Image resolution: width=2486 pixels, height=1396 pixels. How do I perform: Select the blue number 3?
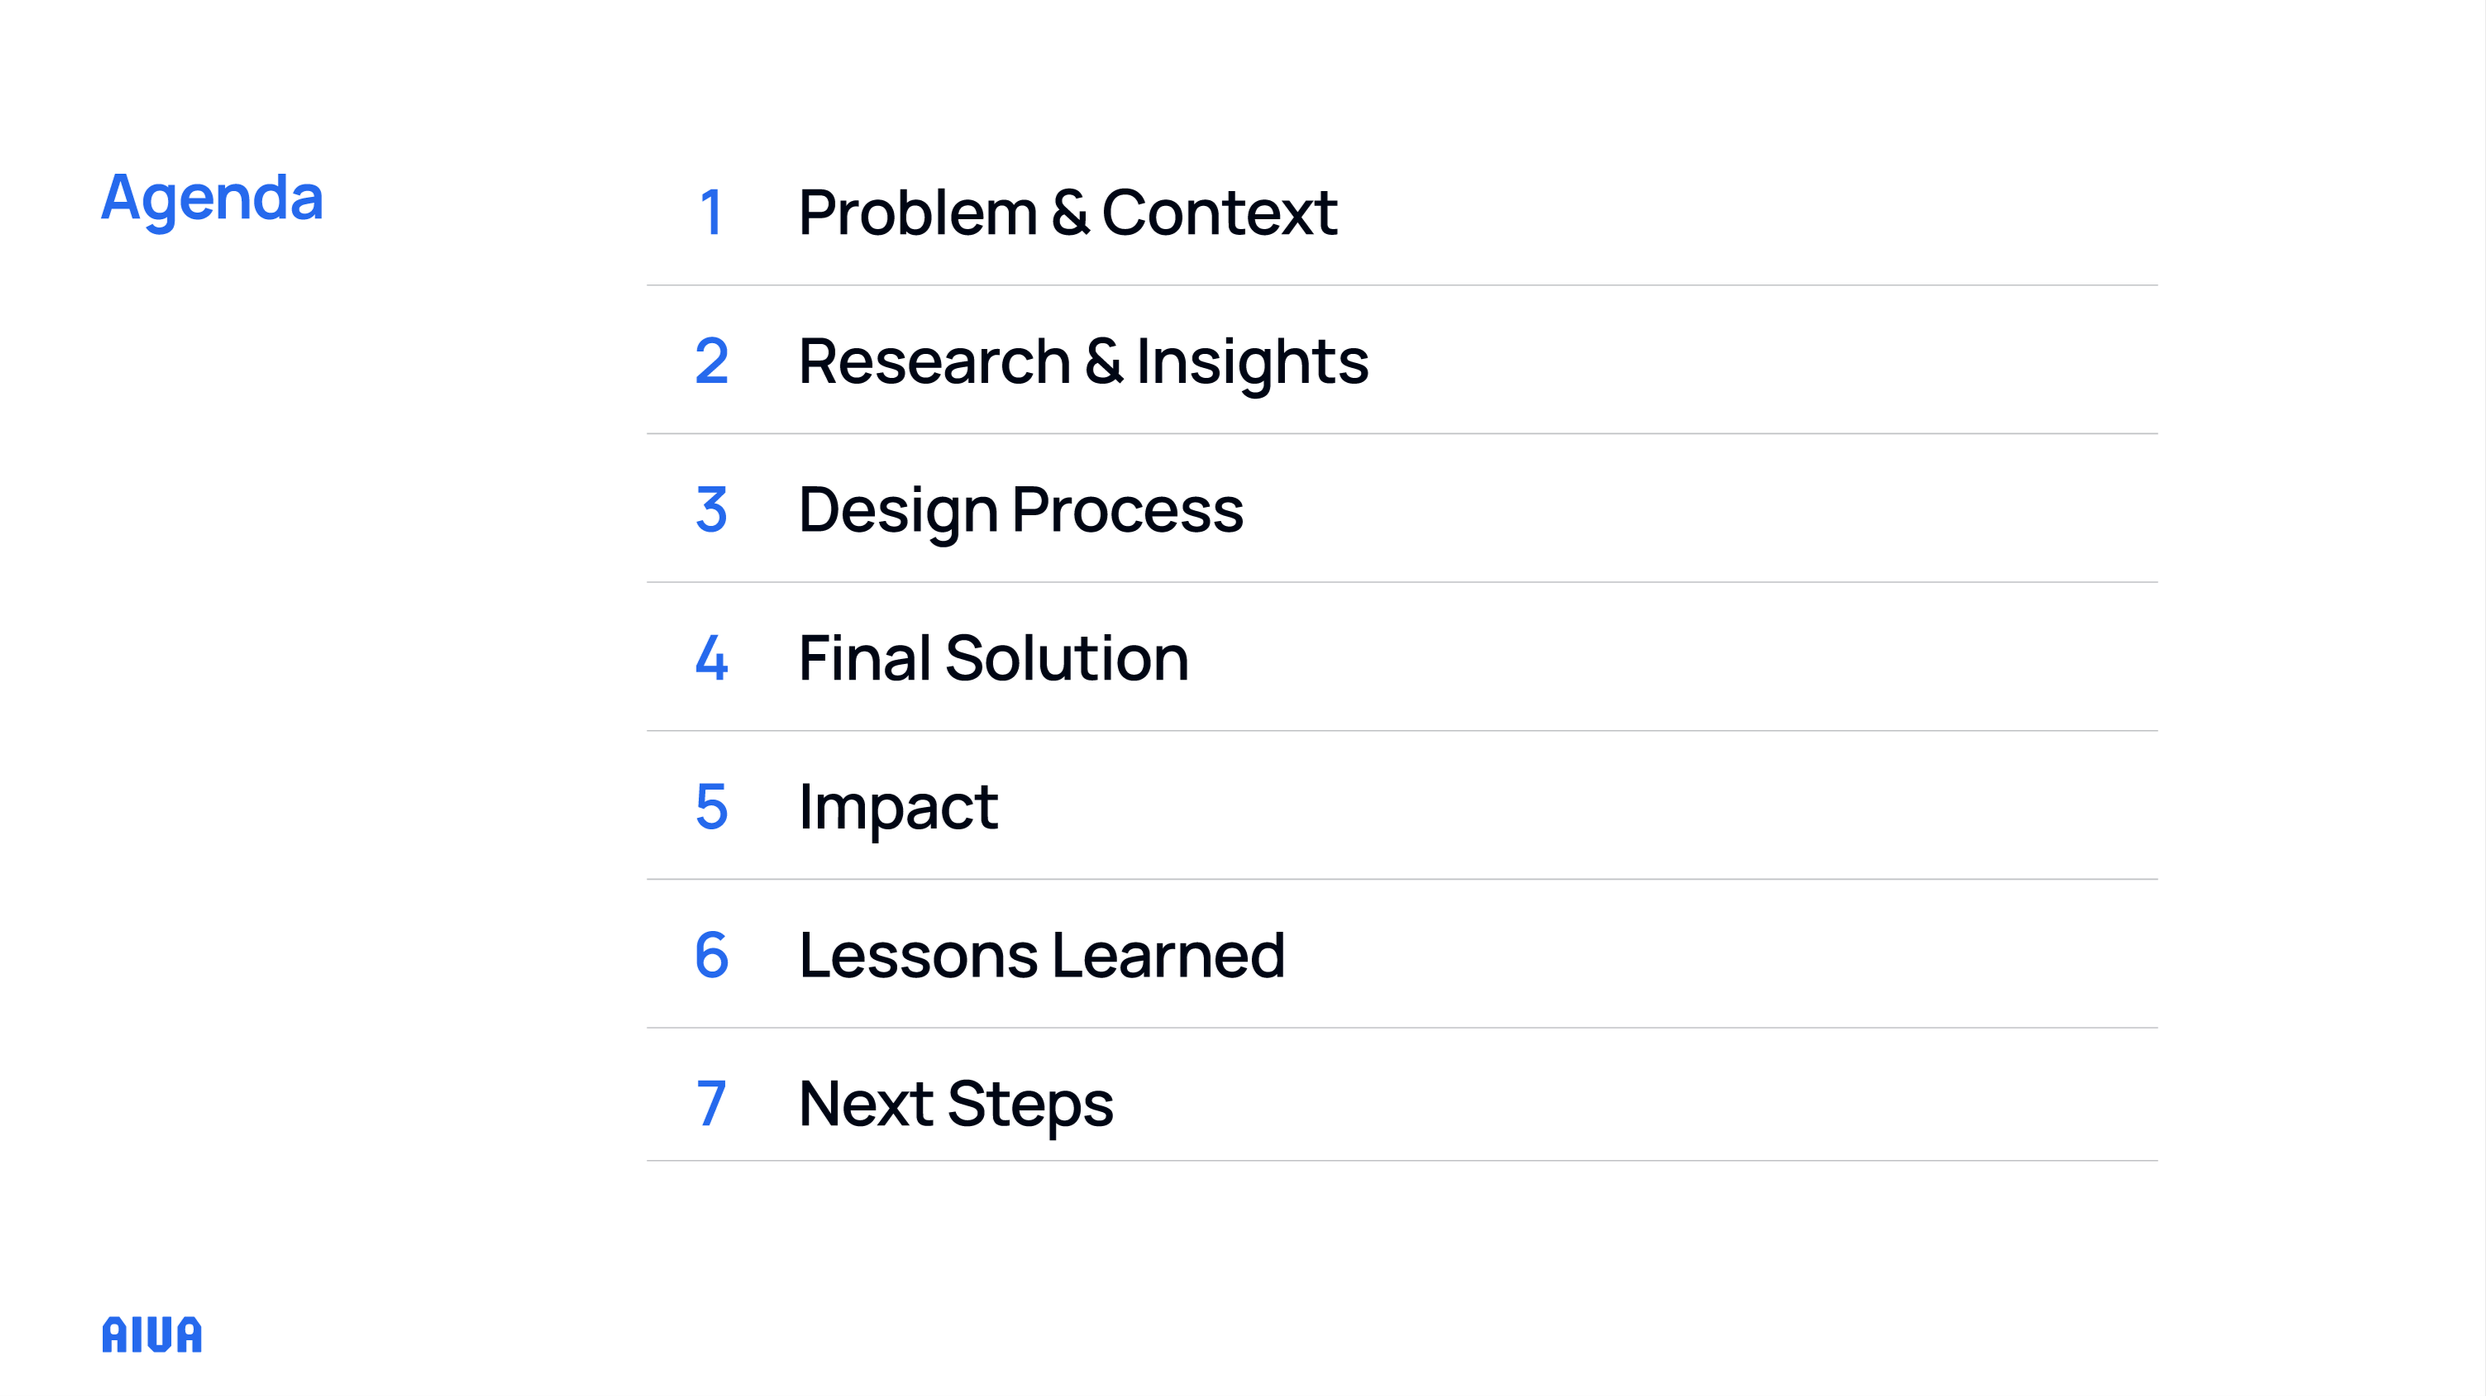pos(711,510)
